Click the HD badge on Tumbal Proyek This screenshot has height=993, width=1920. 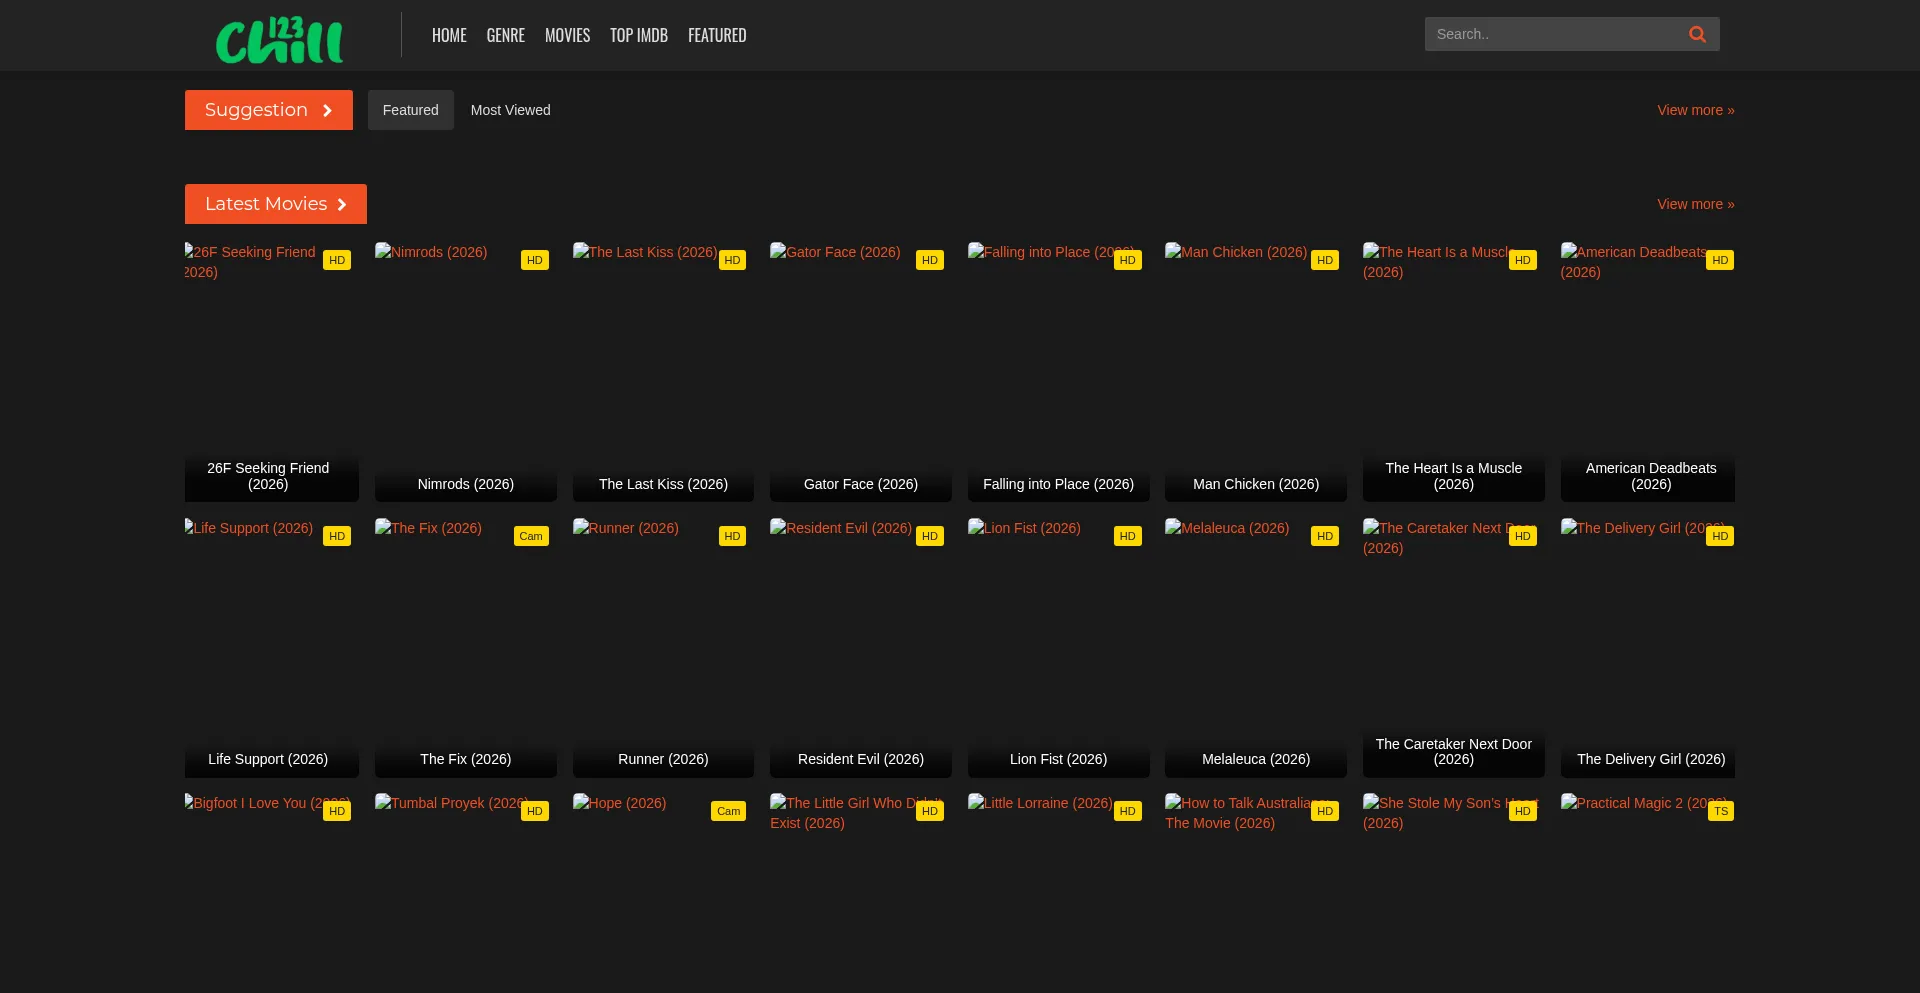pos(535,811)
